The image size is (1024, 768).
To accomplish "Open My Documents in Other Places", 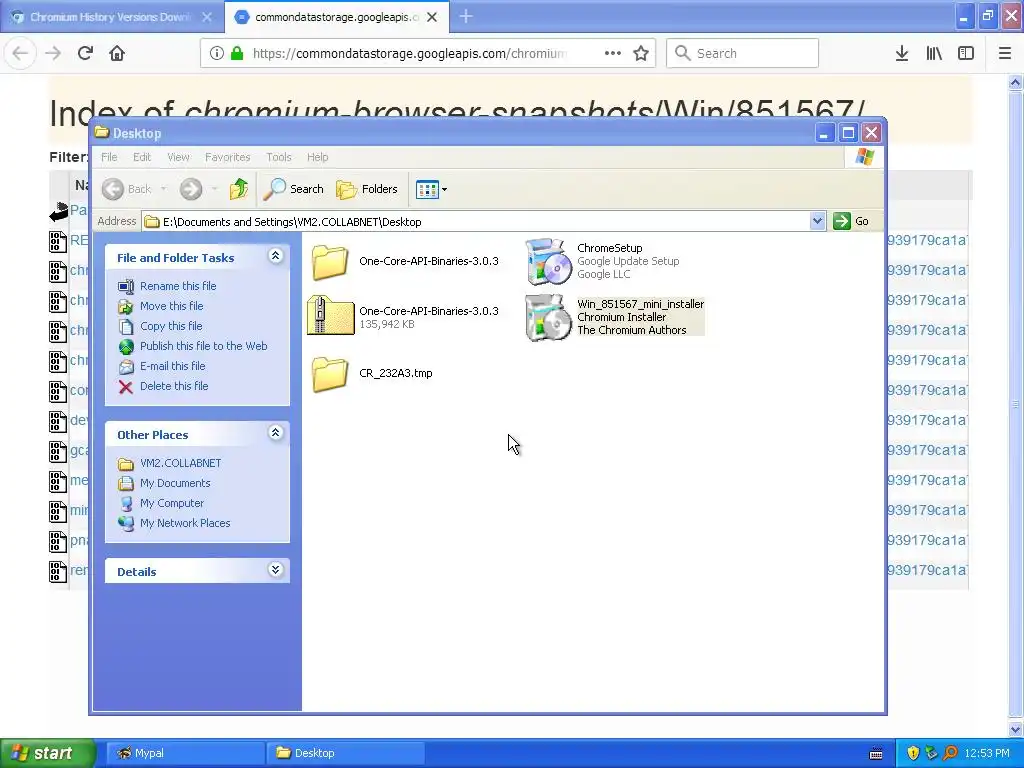I will click(x=175, y=483).
